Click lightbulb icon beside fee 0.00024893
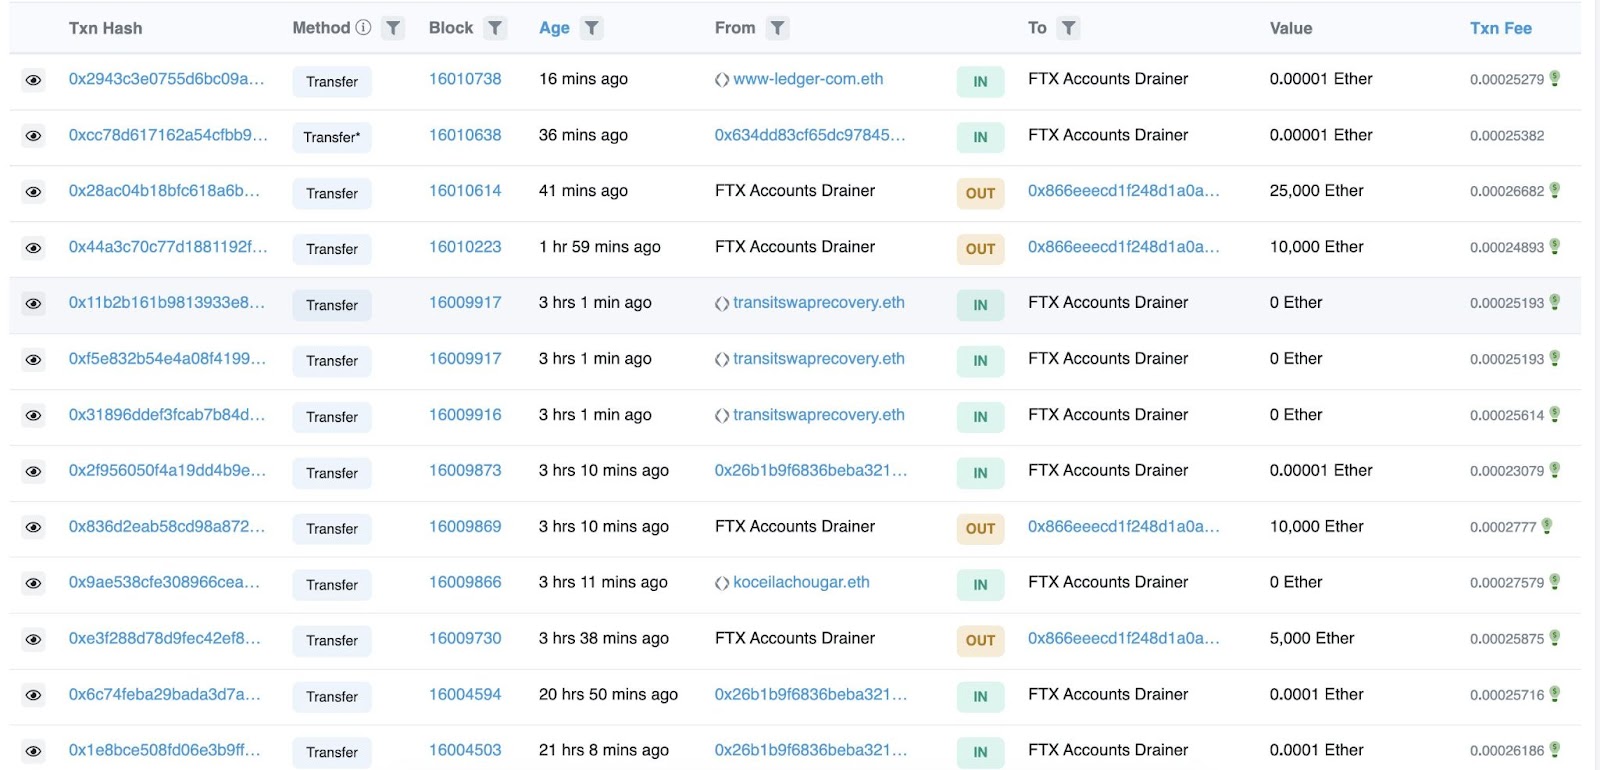1600x770 pixels. [1555, 246]
